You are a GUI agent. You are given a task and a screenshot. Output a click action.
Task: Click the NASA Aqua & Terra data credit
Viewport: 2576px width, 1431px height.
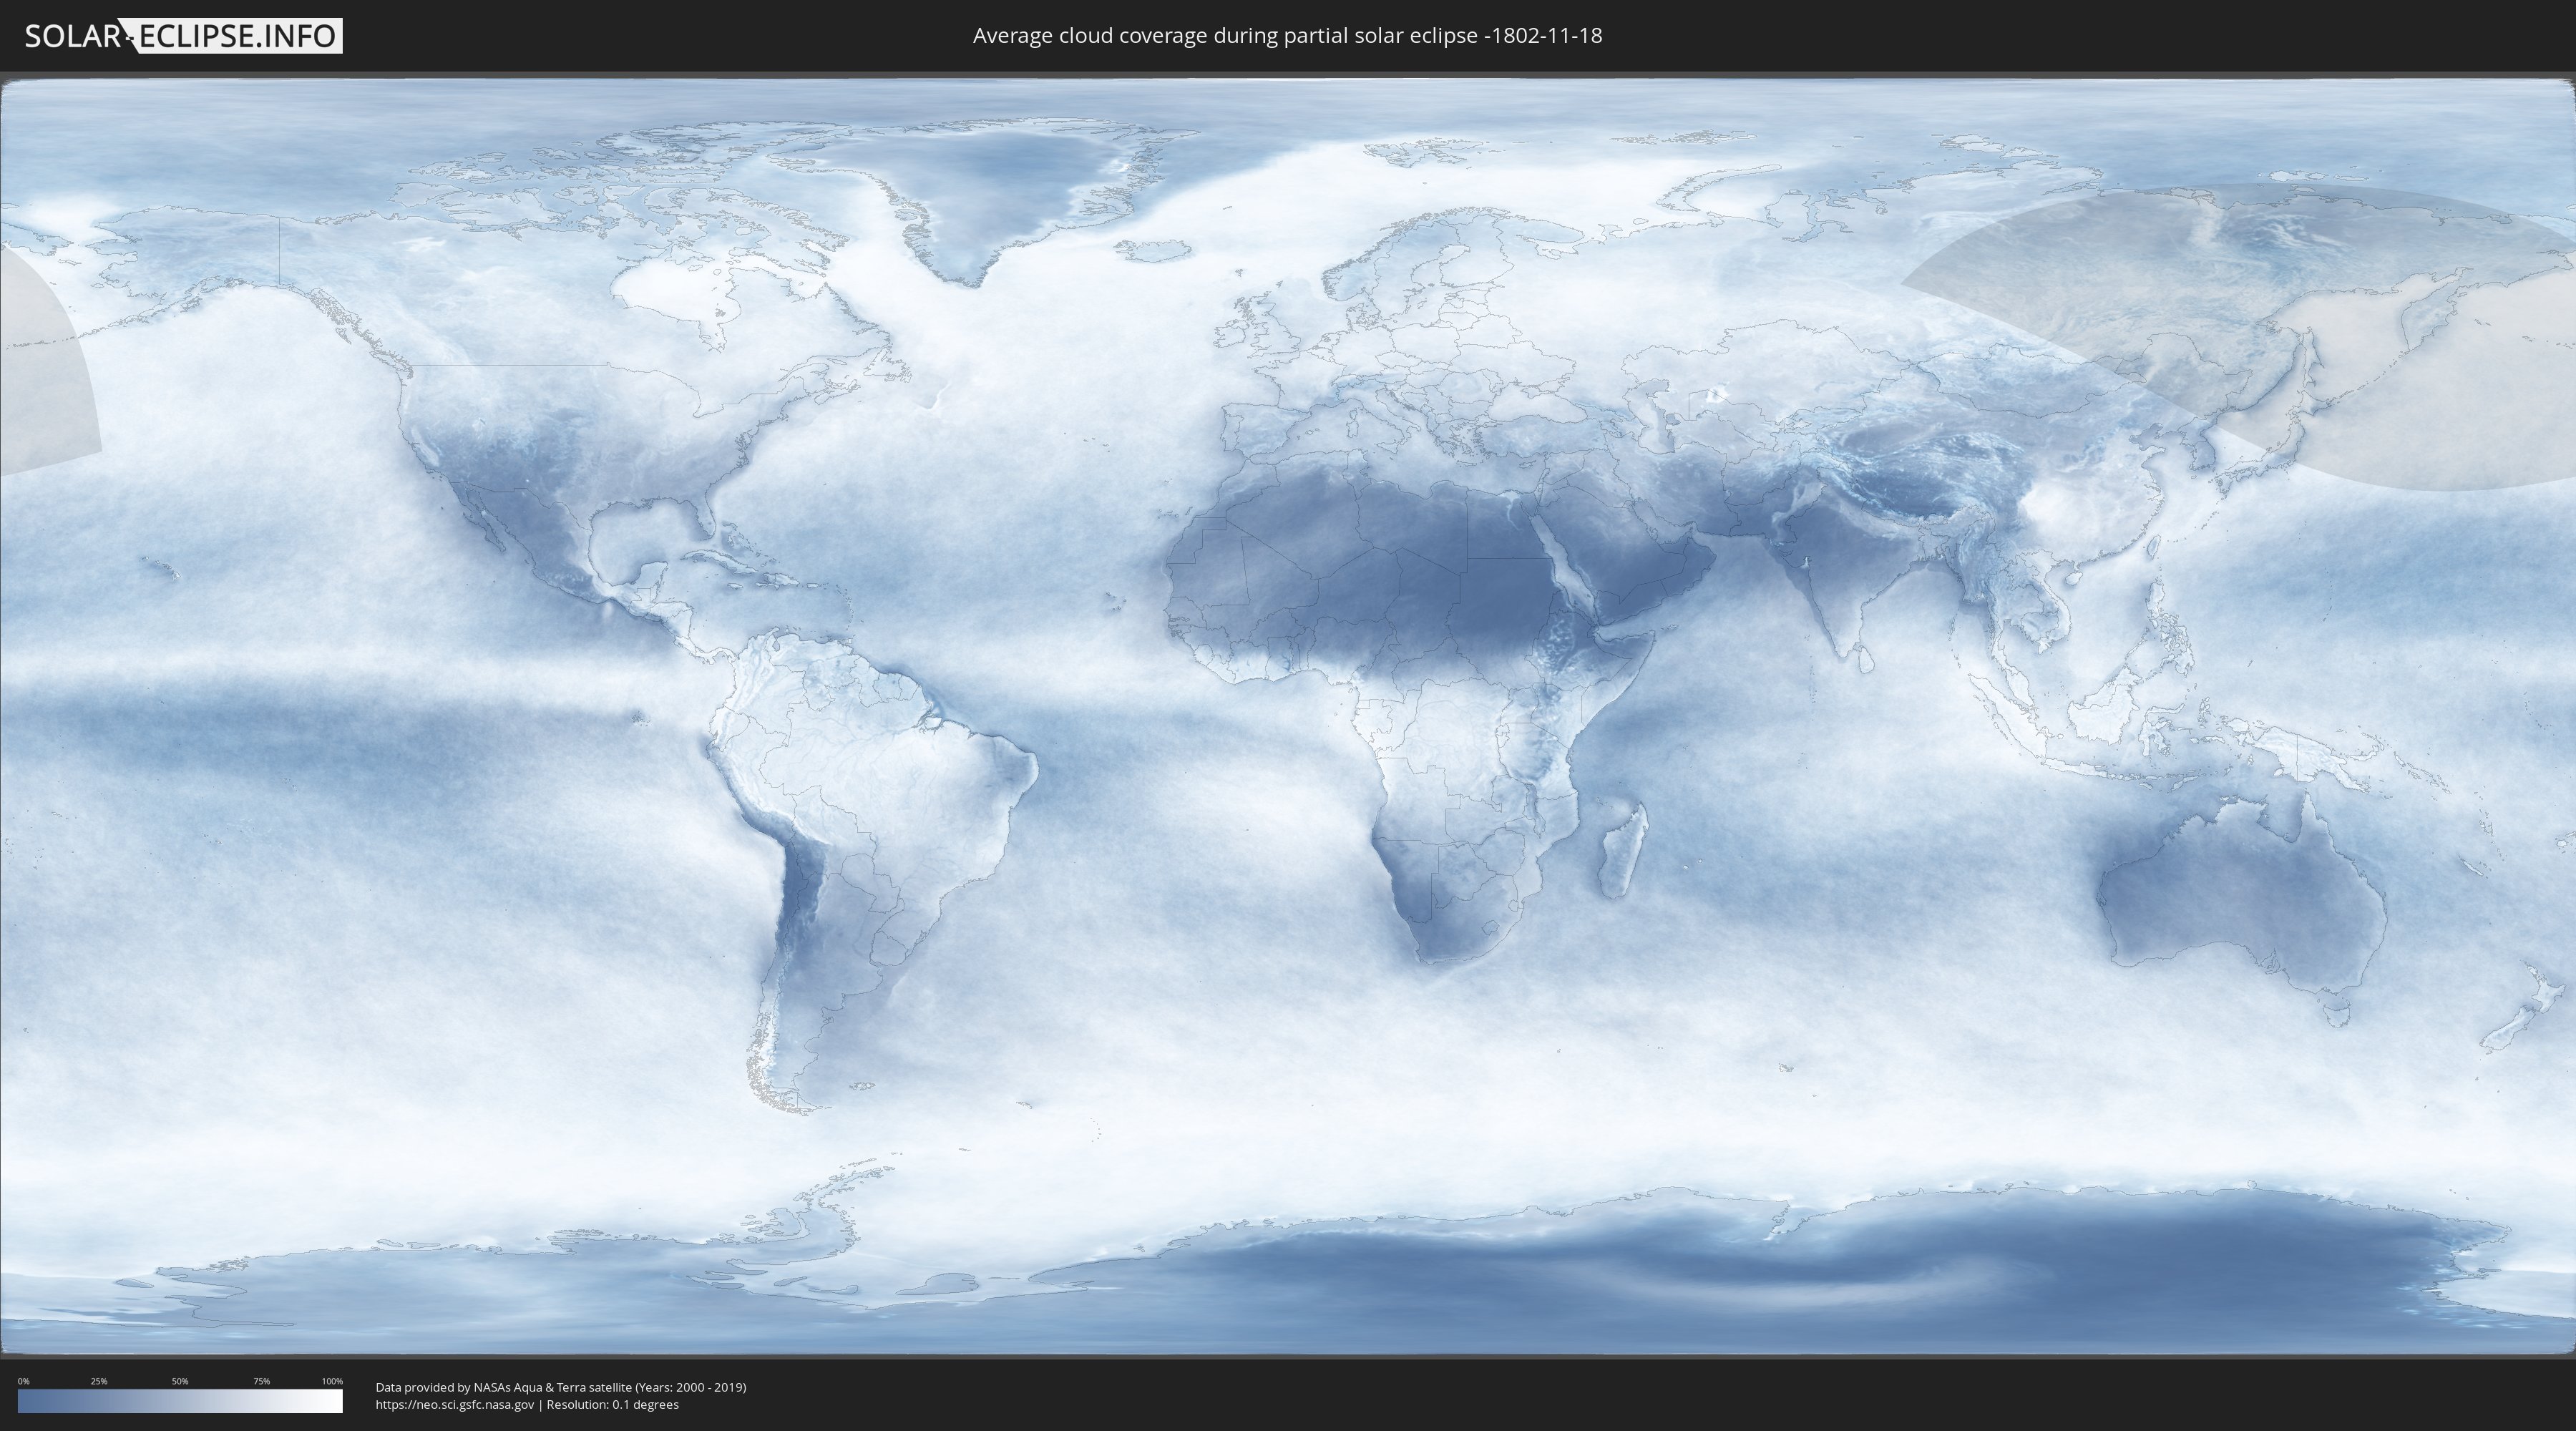tap(560, 1387)
